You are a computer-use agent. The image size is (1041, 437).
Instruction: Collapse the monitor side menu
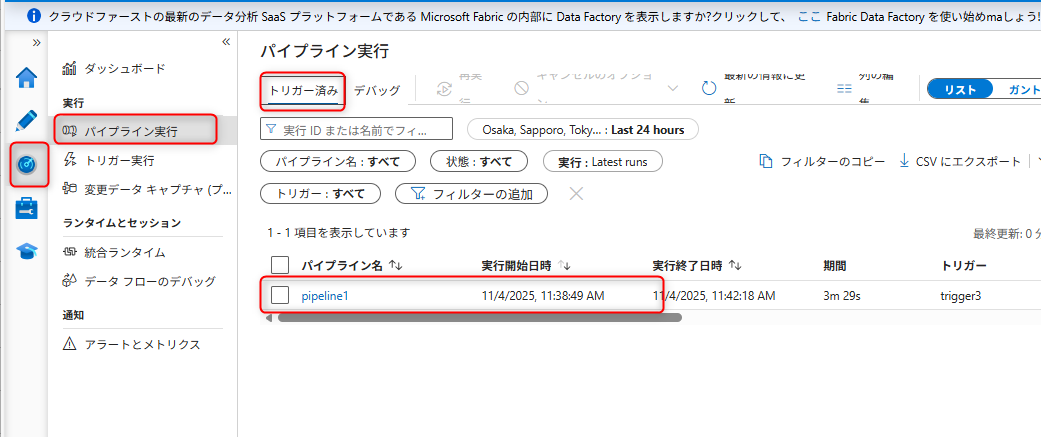coord(225,42)
